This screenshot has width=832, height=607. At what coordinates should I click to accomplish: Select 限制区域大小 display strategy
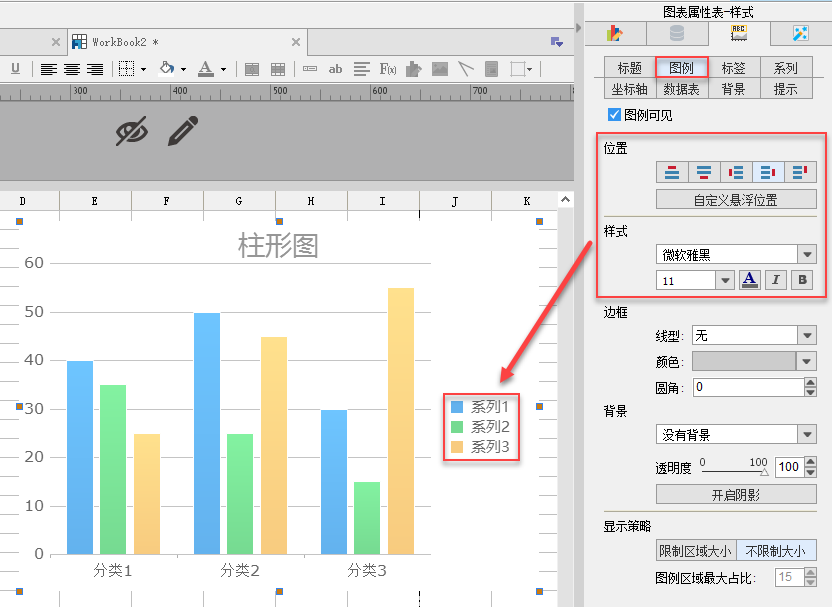point(696,551)
